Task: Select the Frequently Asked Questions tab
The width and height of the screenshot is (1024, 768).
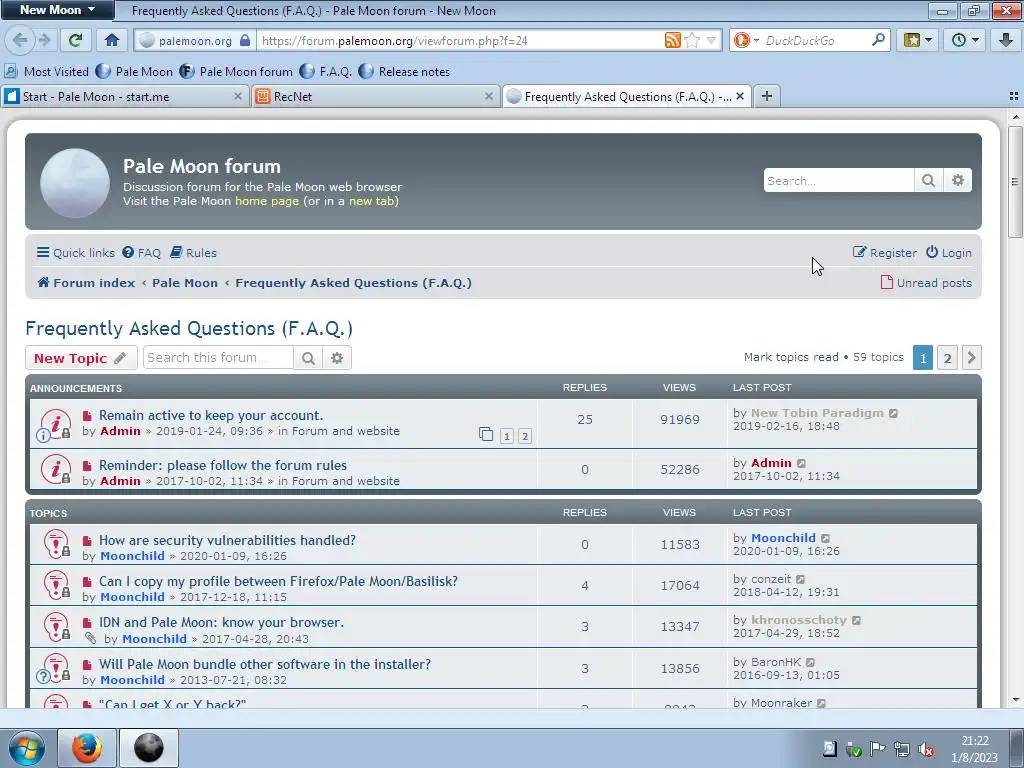Action: click(x=626, y=96)
